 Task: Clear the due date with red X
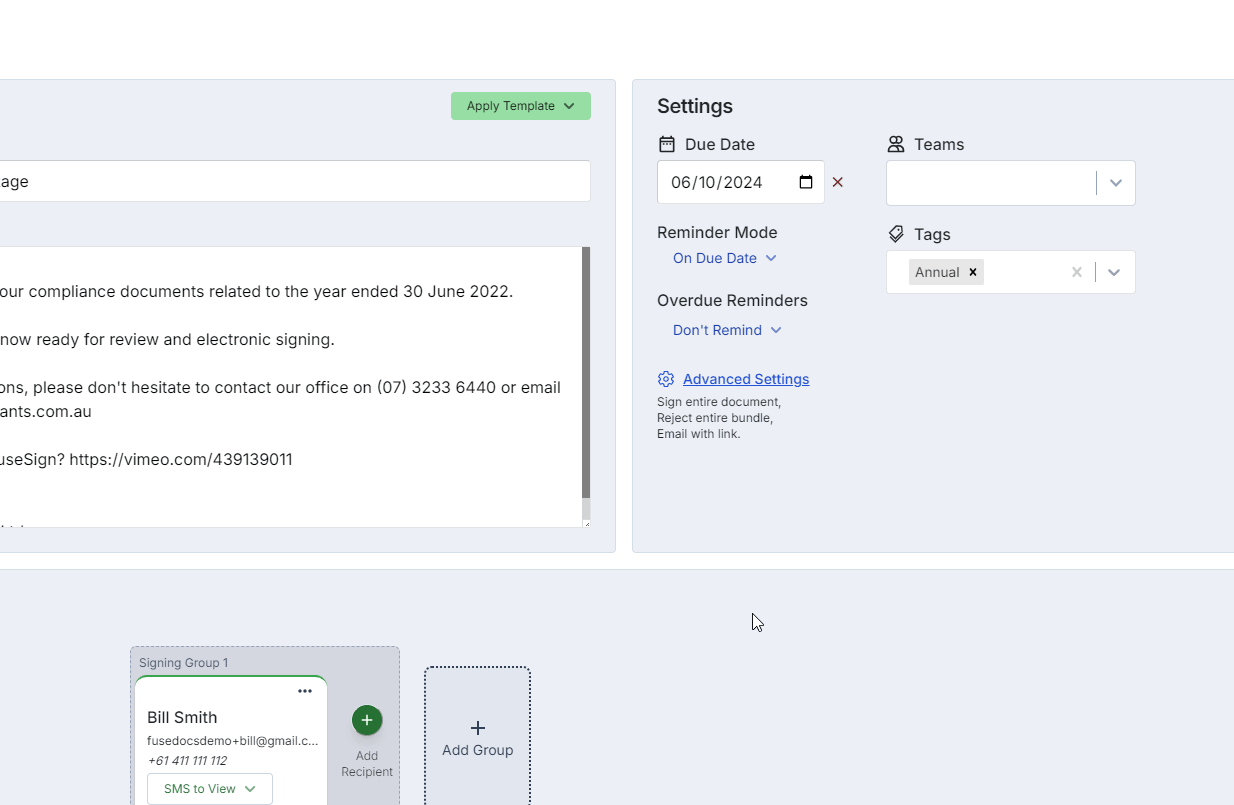coord(838,182)
